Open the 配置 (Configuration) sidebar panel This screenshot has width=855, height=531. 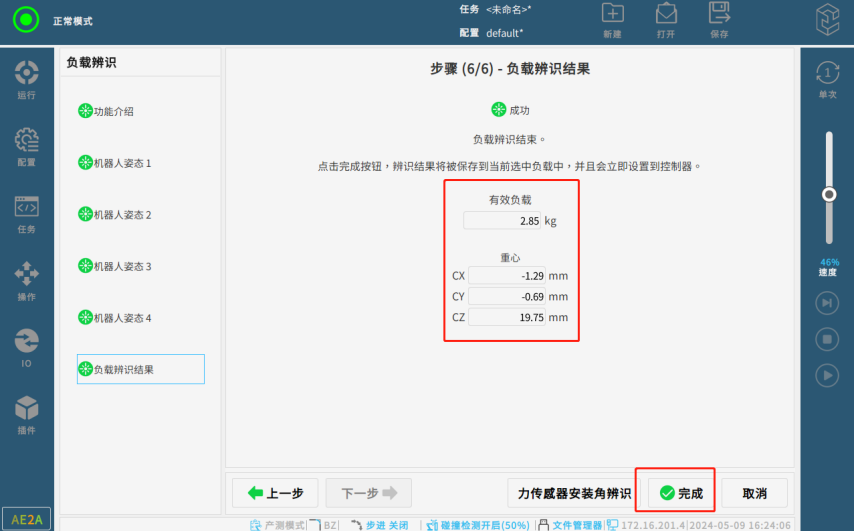click(x=27, y=147)
